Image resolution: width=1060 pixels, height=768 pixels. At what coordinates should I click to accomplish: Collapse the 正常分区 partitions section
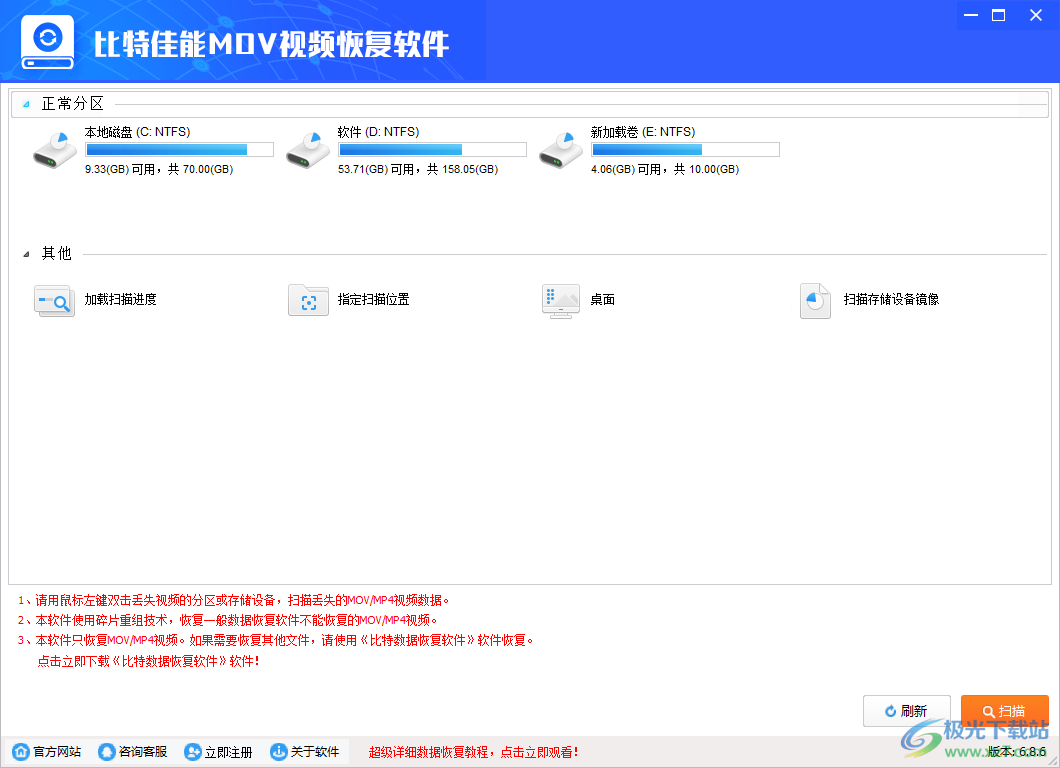tap(26, 102)
